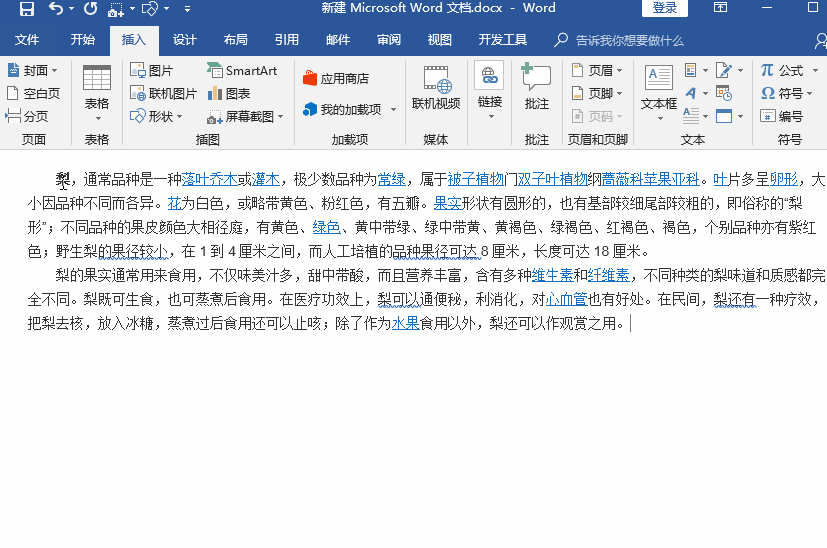The height and width of the screenshot is (548, 827).
Task: Follow the 落叶乔木 hyperlink
Action: pyautogui.click(x=209, y=179)
